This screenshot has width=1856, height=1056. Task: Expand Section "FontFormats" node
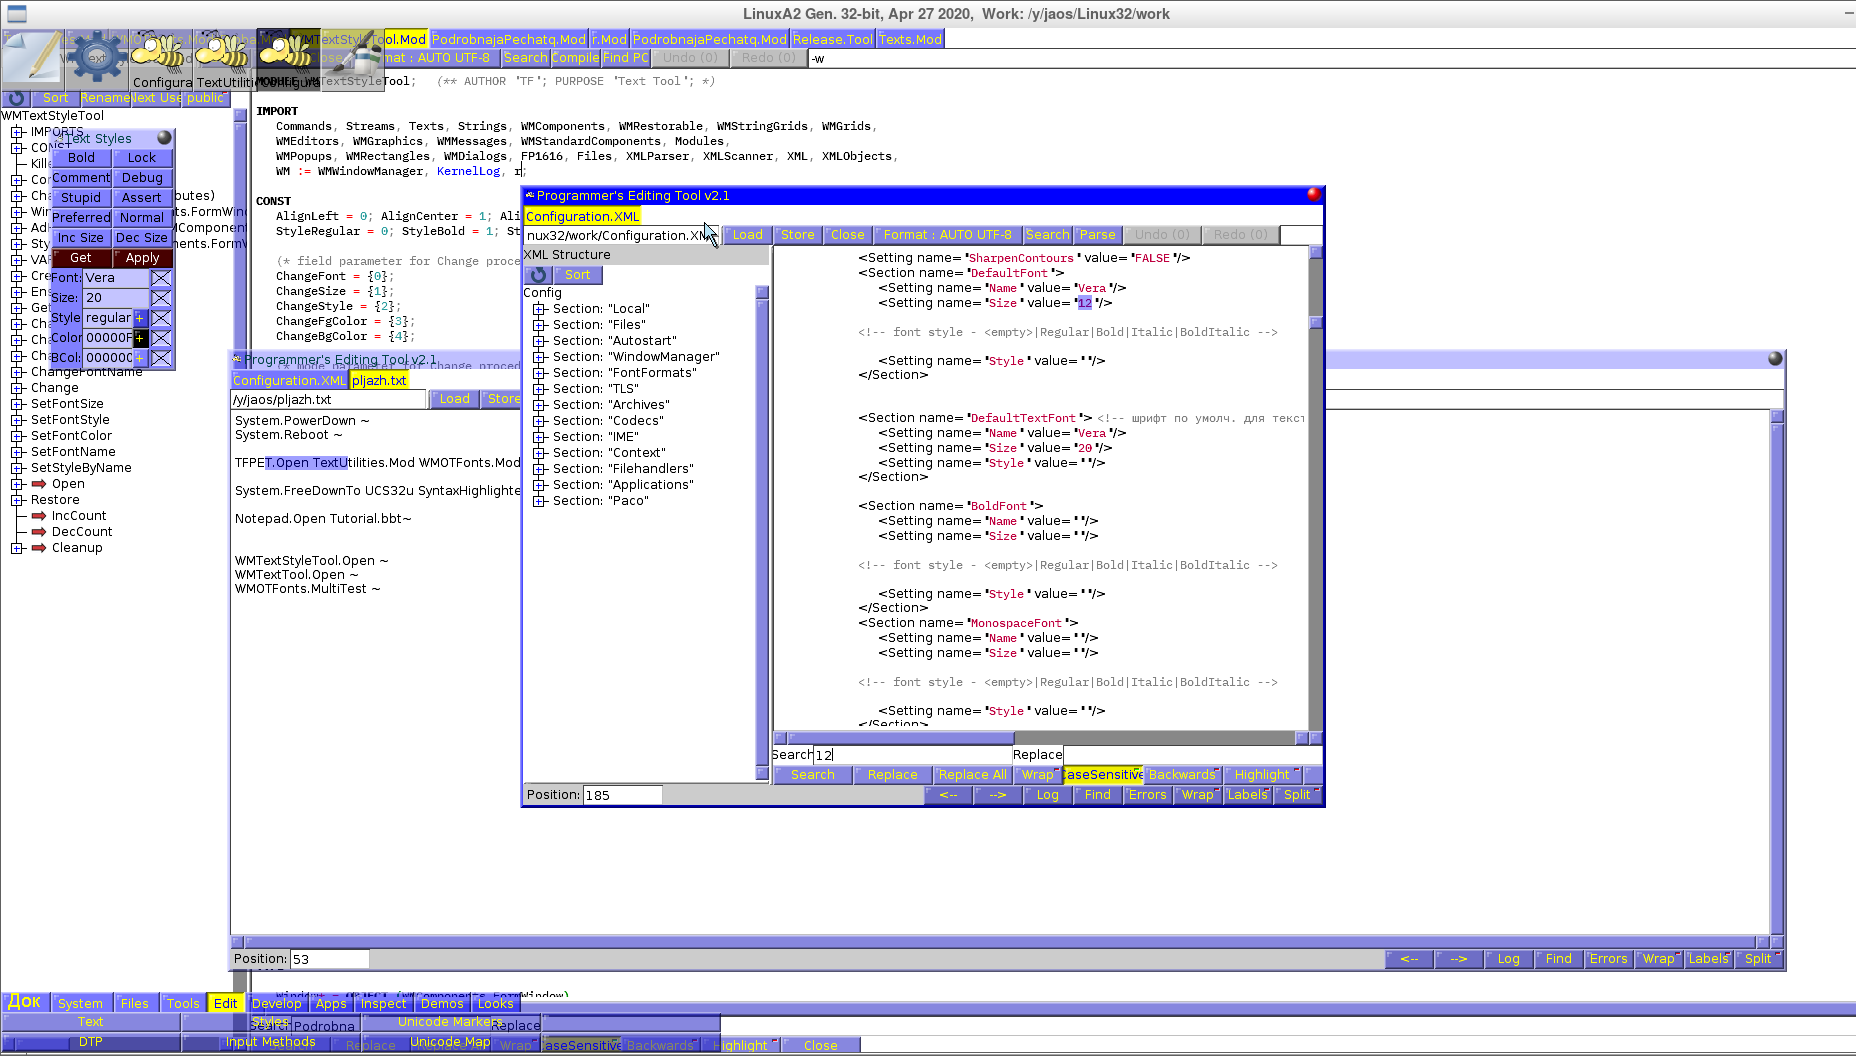coord(539,373)
